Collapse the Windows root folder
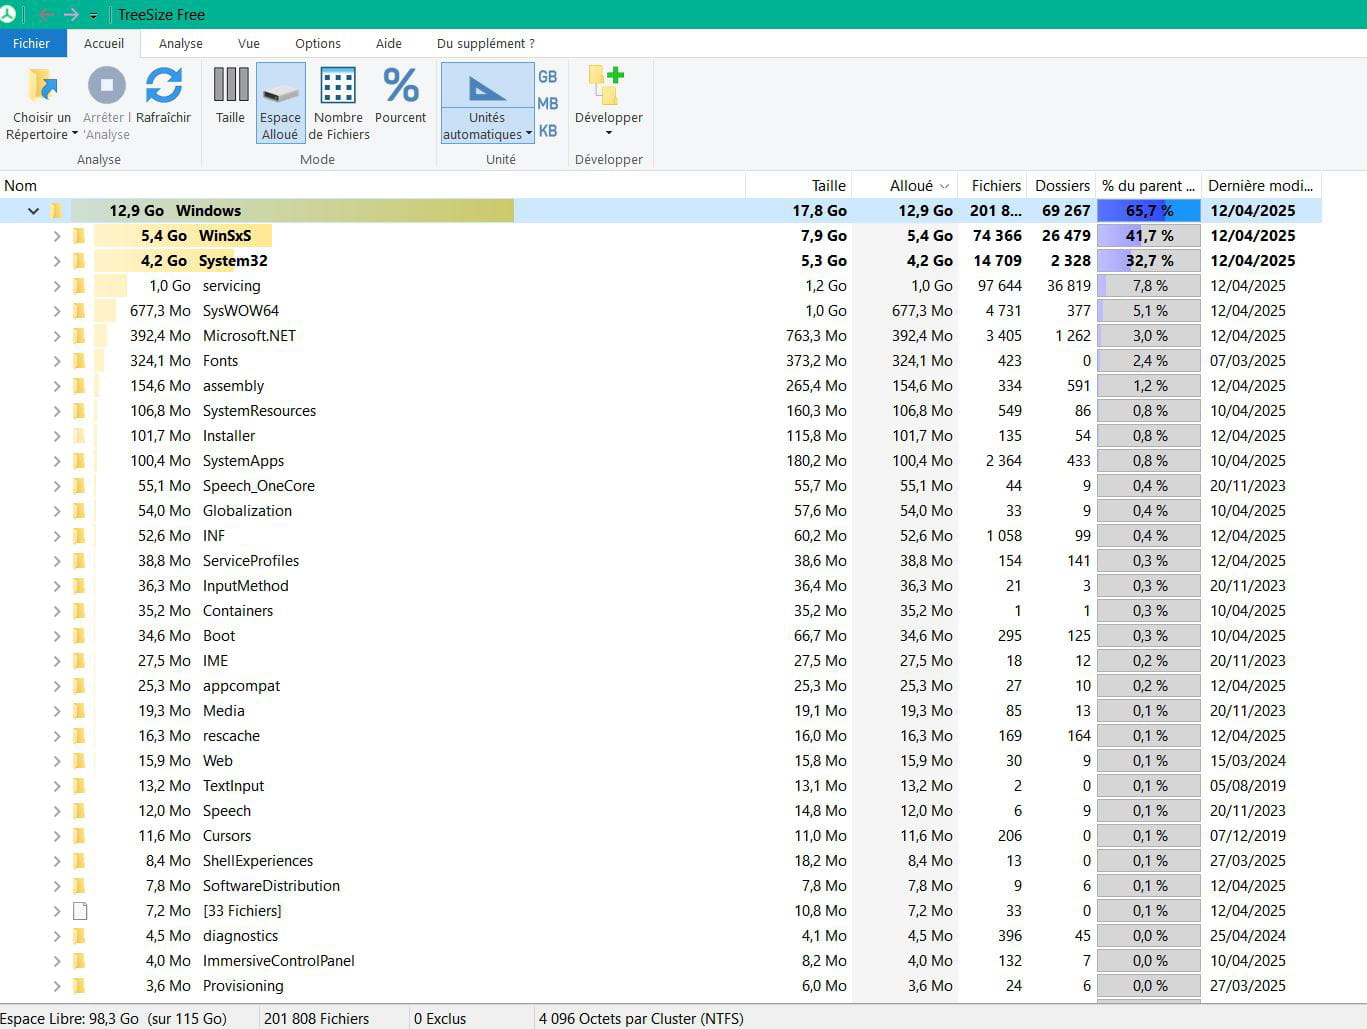The height and width of the screenshot is (1029, 1367). pos(33,211)
